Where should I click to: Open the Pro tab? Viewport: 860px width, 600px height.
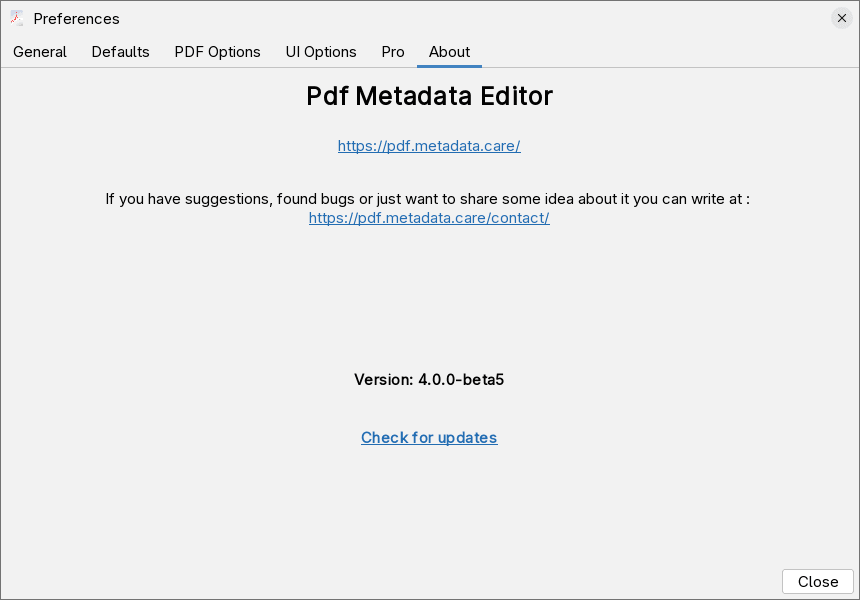393,52
